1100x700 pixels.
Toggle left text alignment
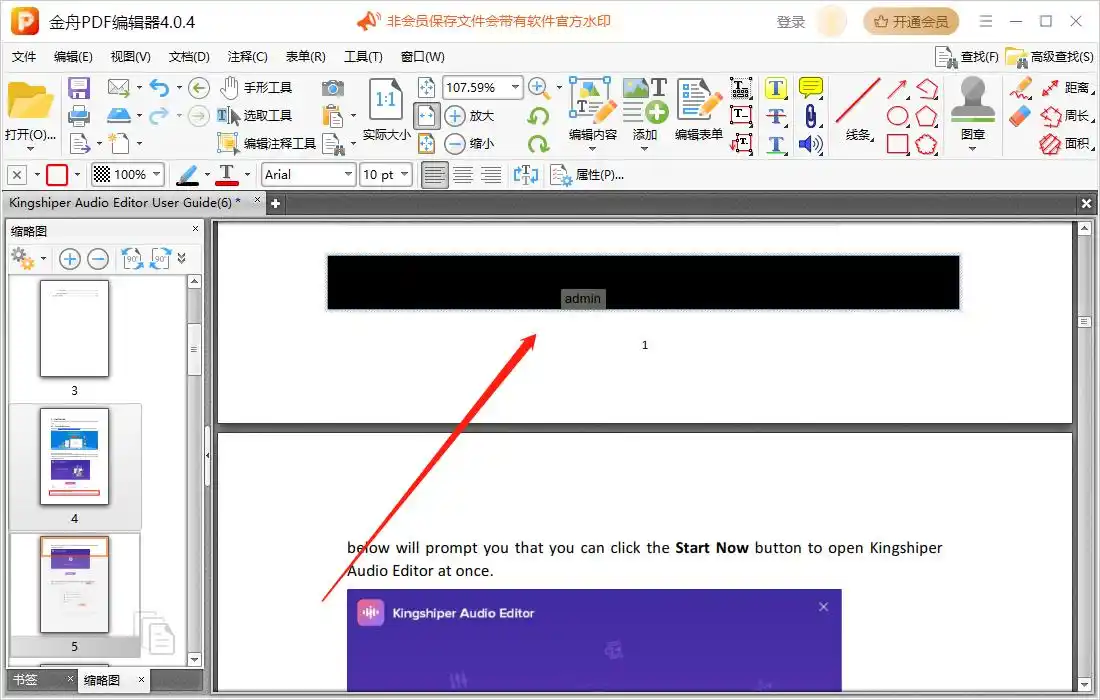pyautogui.click(x=434, y=175)
